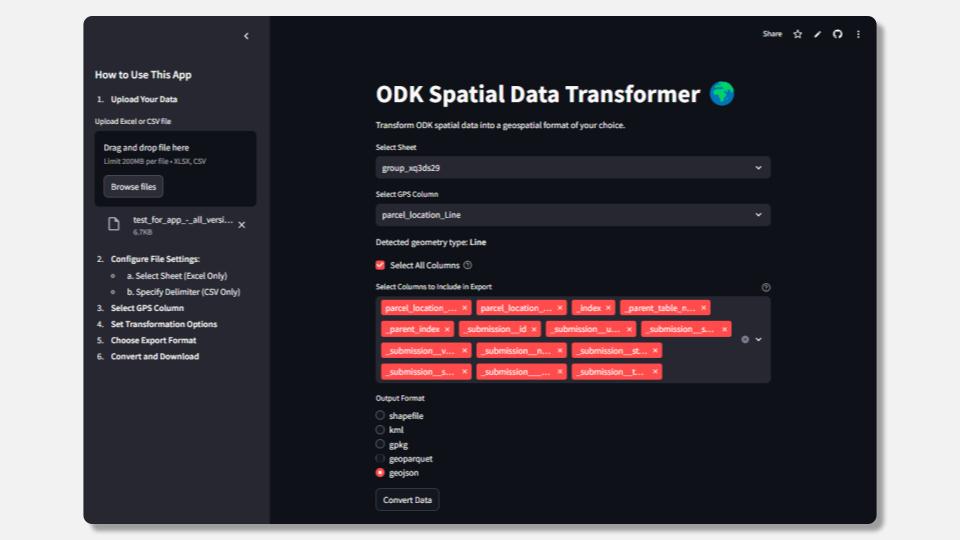Choose geoparquet output format
This screenshot has width=960, height=540.
[x=380, y=459]
